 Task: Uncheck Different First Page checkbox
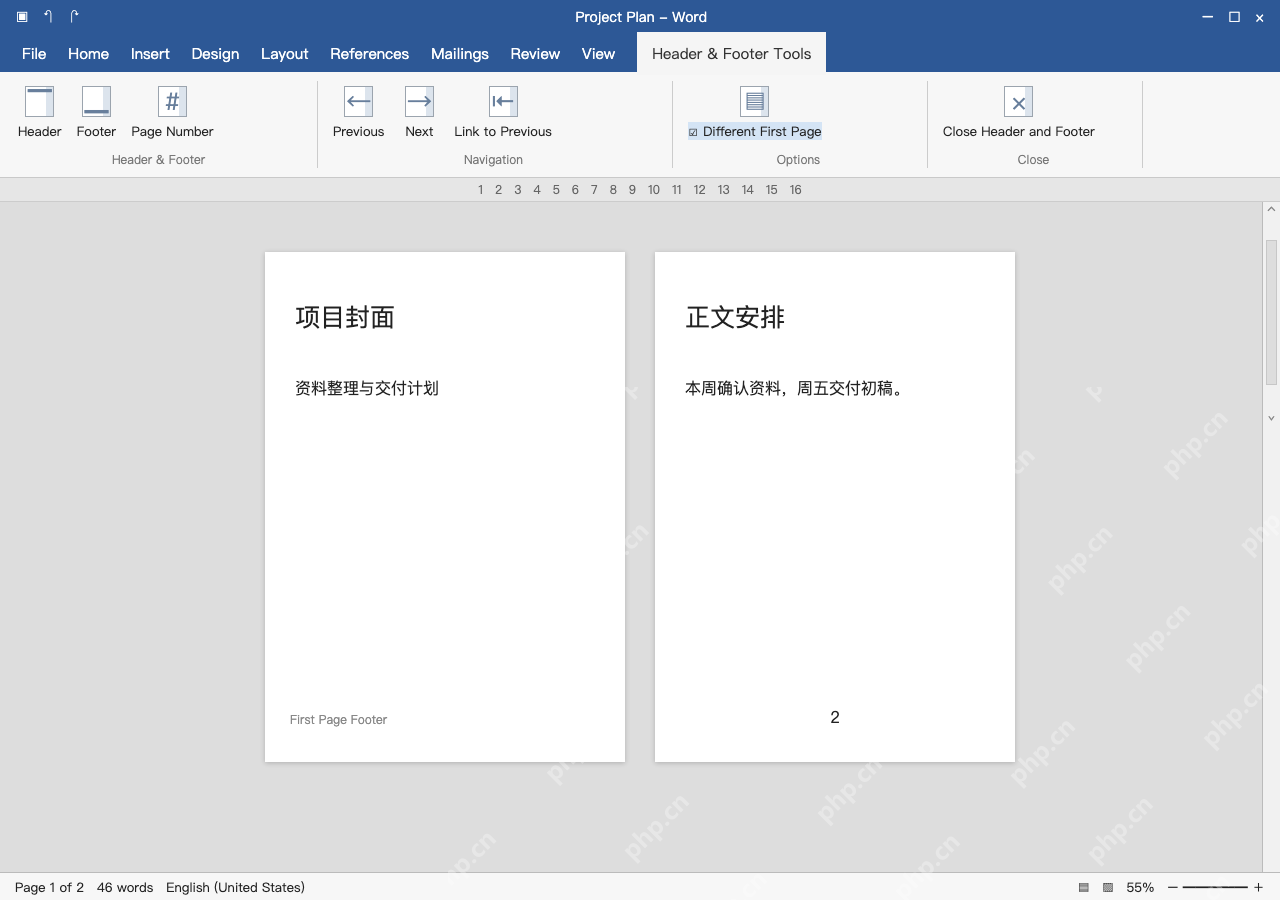[x=693, y=132]
